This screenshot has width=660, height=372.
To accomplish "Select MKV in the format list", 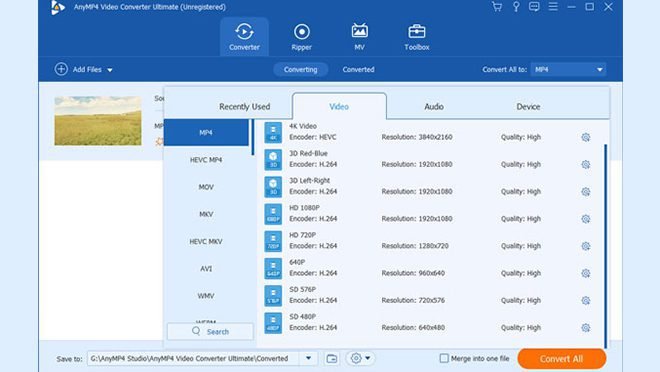I will click(206, 214).
